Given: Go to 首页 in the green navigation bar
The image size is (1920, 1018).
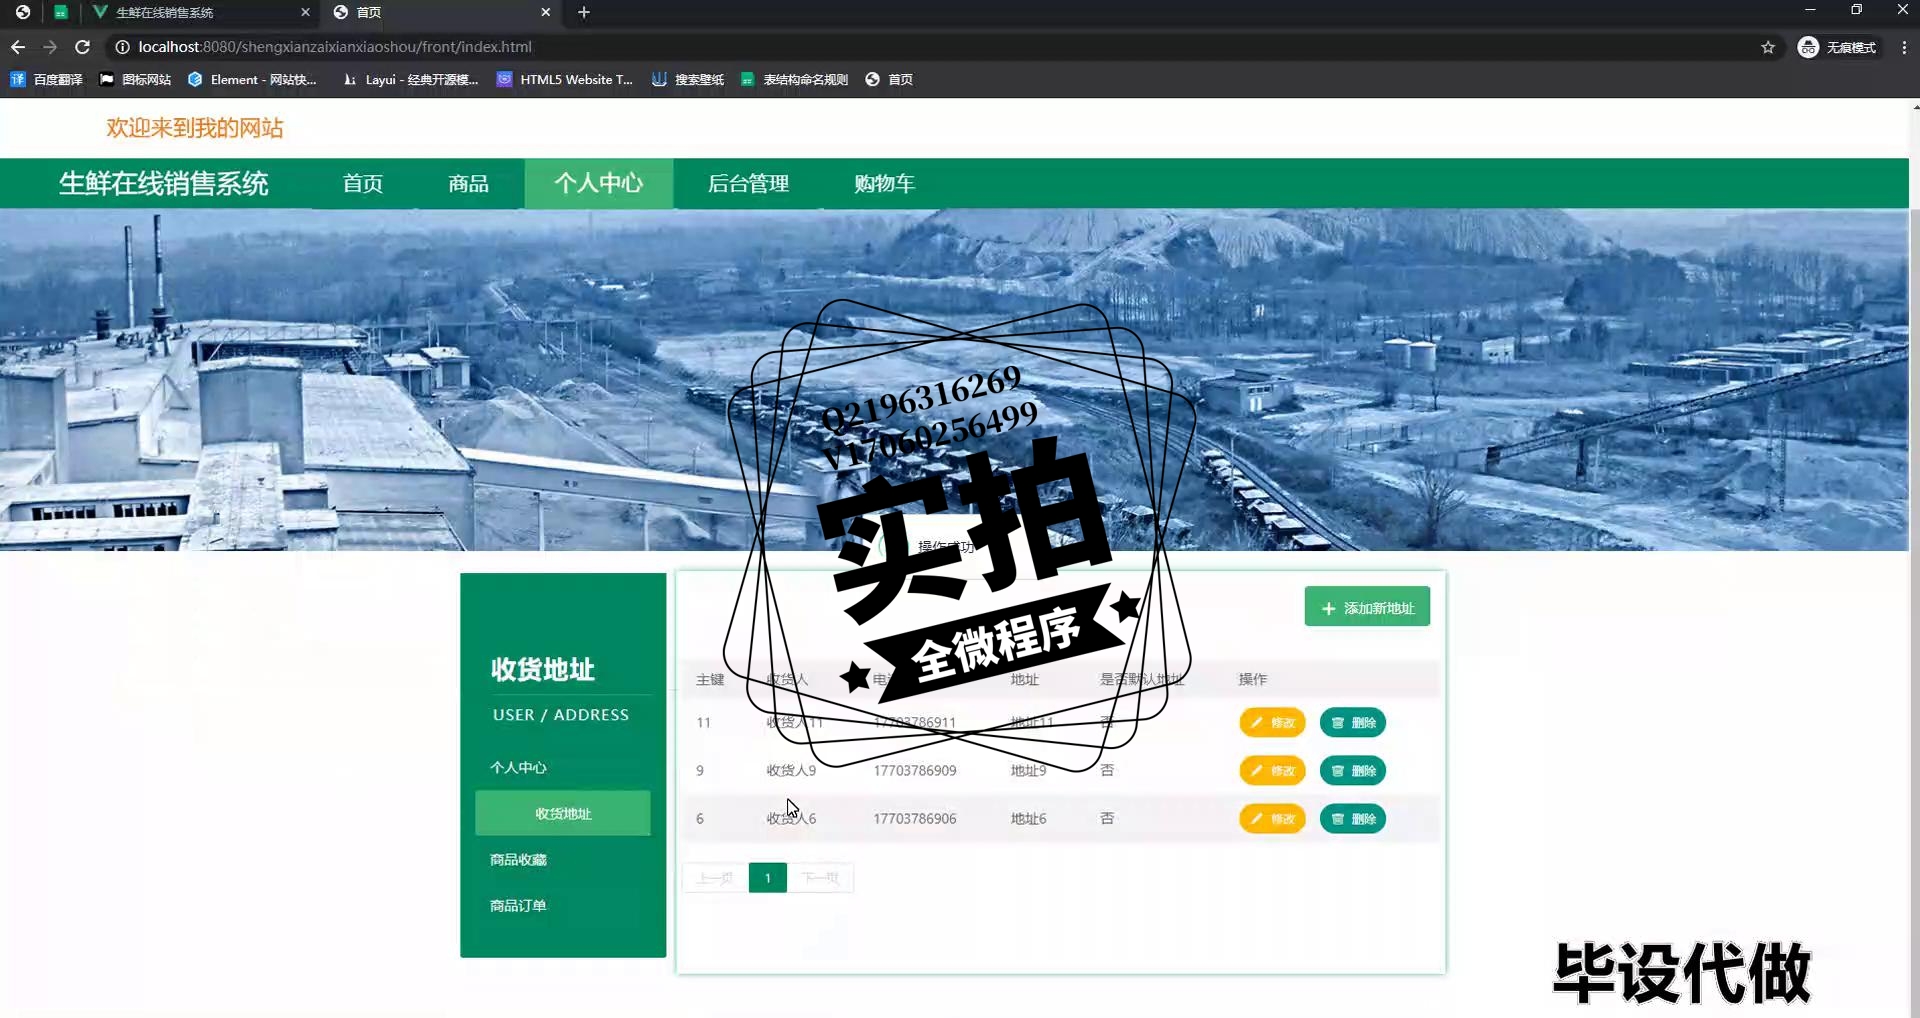Looking at the screenshot, I should pyautogui.click(x=363, y=183).
